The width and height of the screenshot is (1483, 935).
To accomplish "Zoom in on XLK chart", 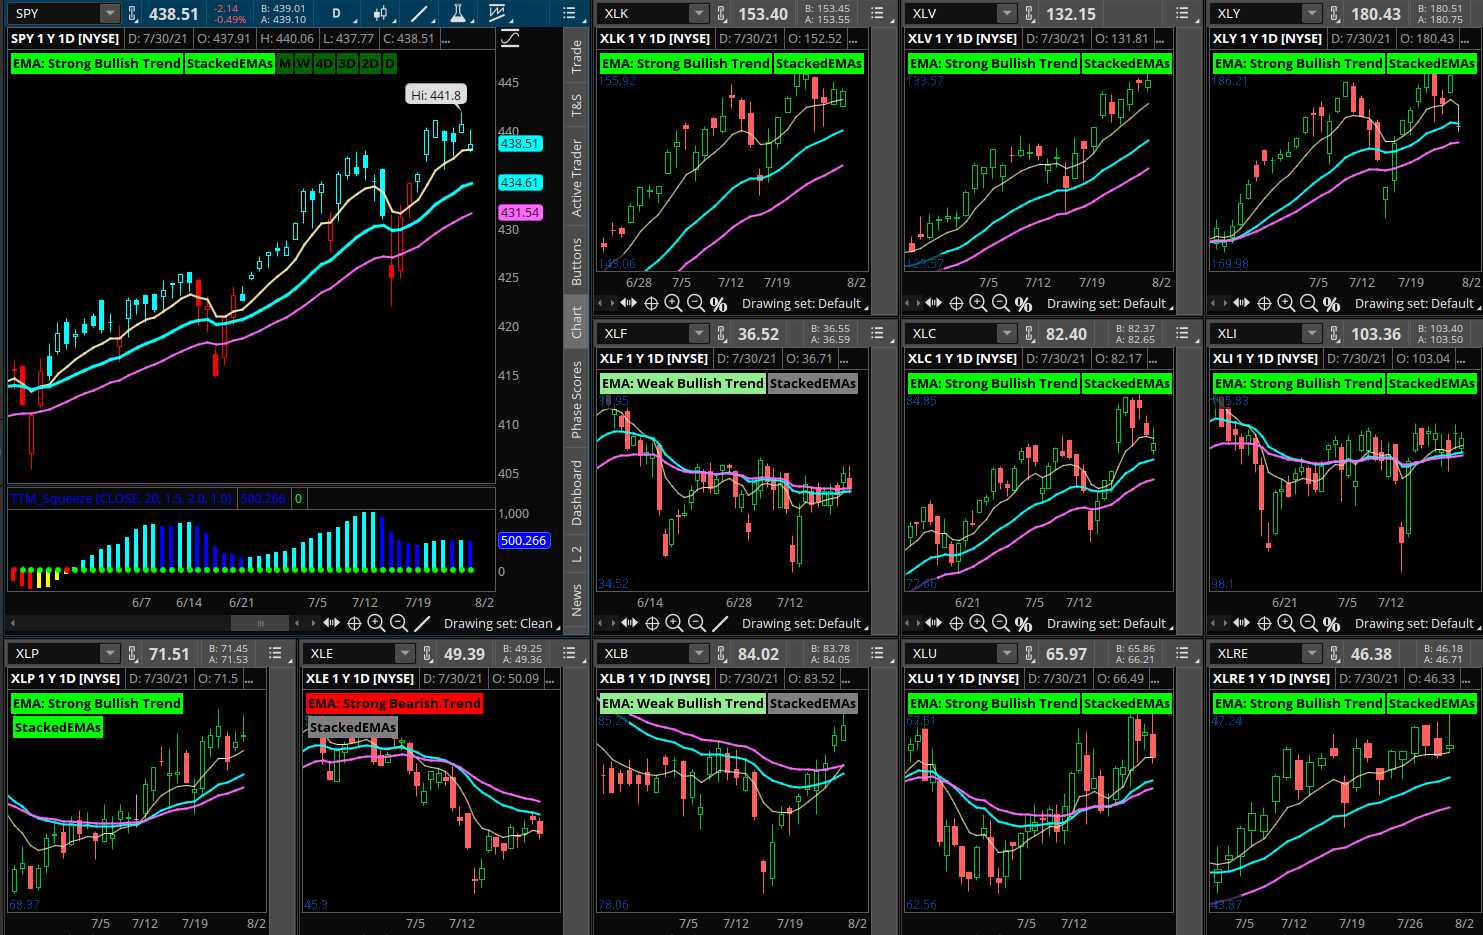I will point(673,303).
